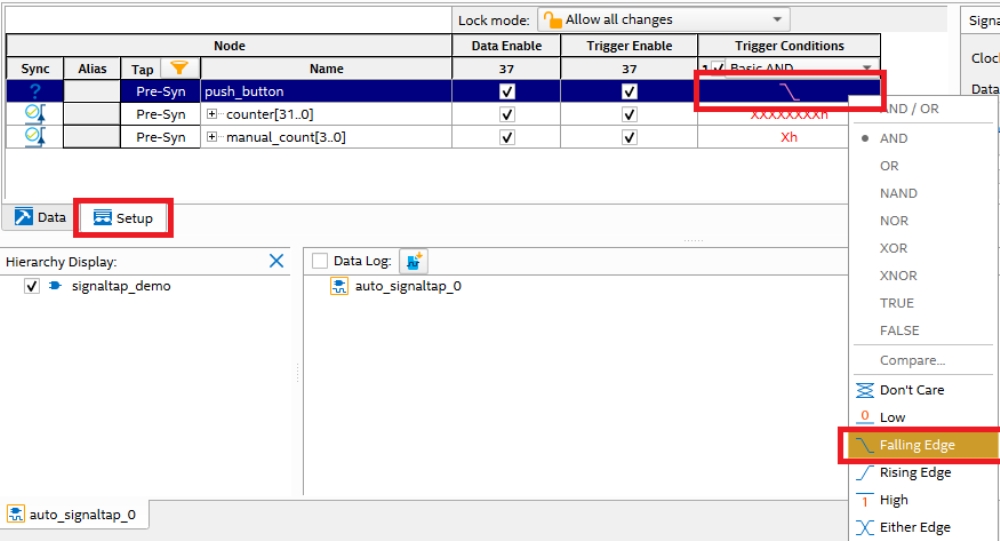Toggle Trigger Enable checkbox for counter[31..0]
1000x541 pixels.
629,114
